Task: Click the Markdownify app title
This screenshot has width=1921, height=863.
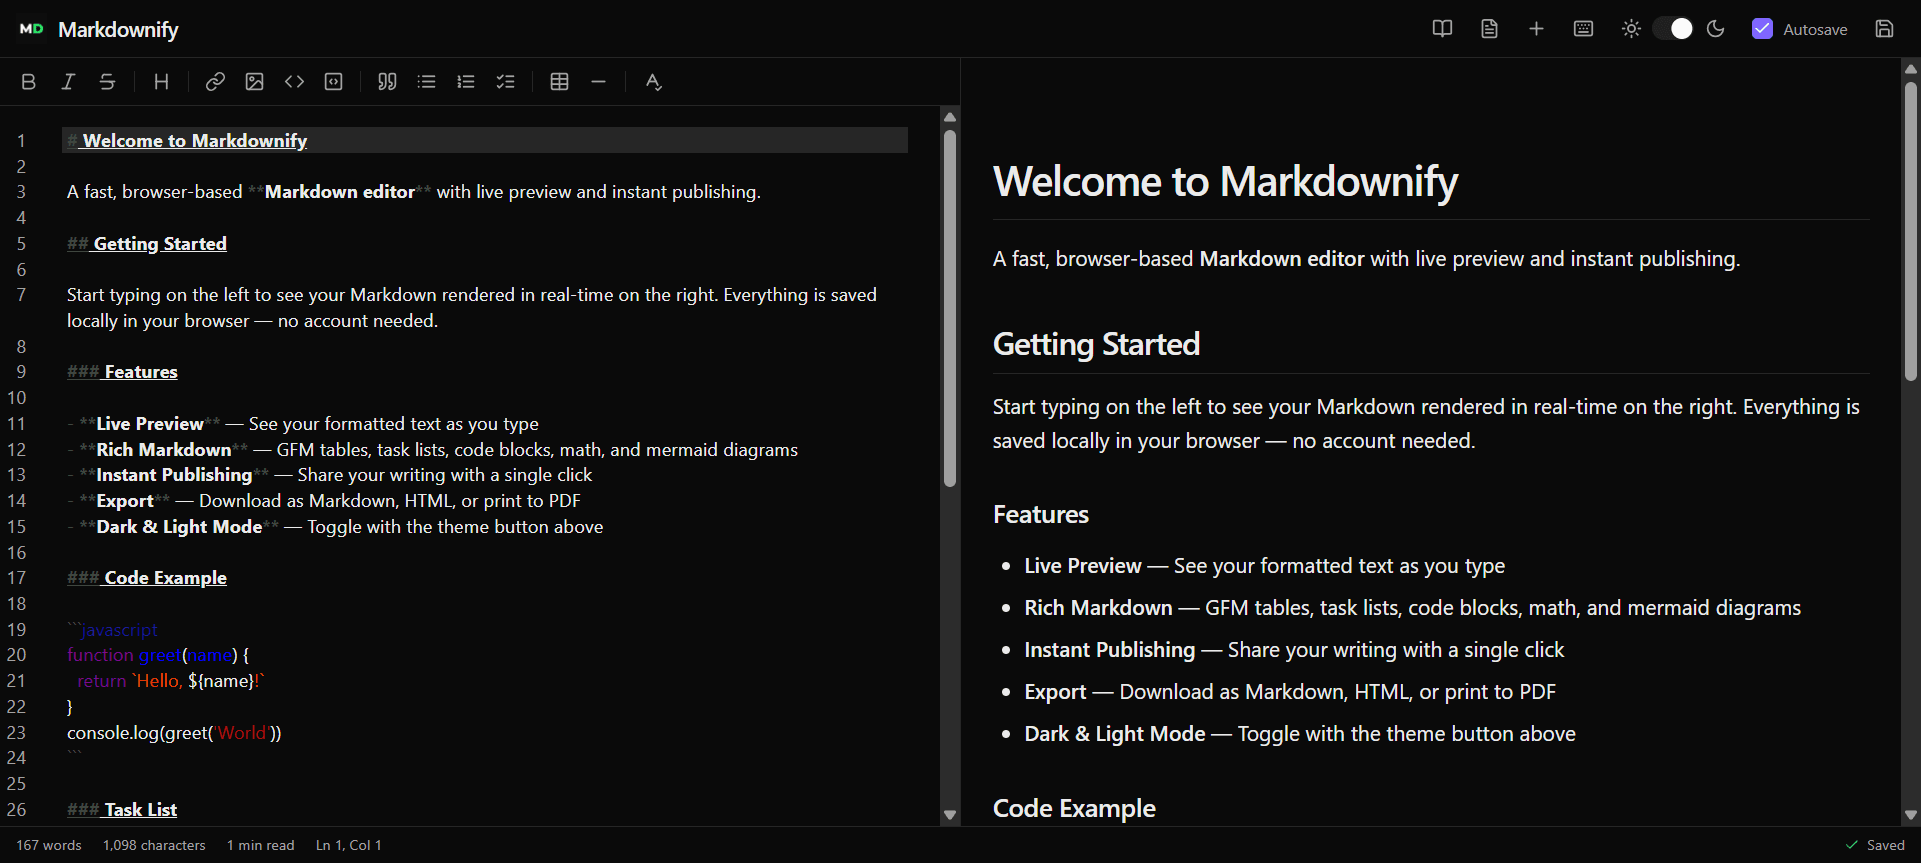Action: coord(118,30)
